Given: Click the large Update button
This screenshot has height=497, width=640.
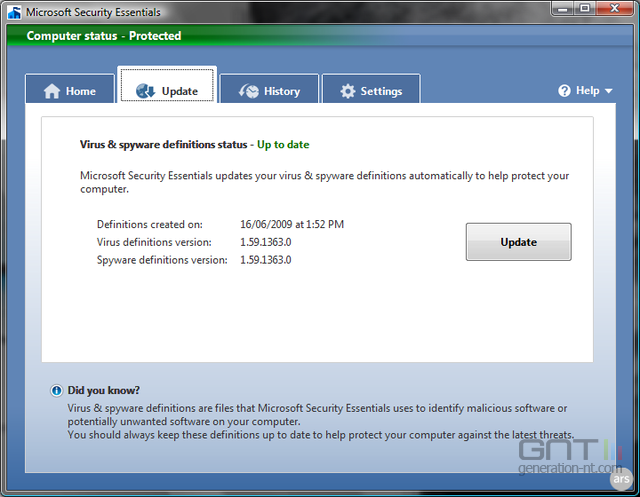Looking at the screenshot, I should [518, 242].
